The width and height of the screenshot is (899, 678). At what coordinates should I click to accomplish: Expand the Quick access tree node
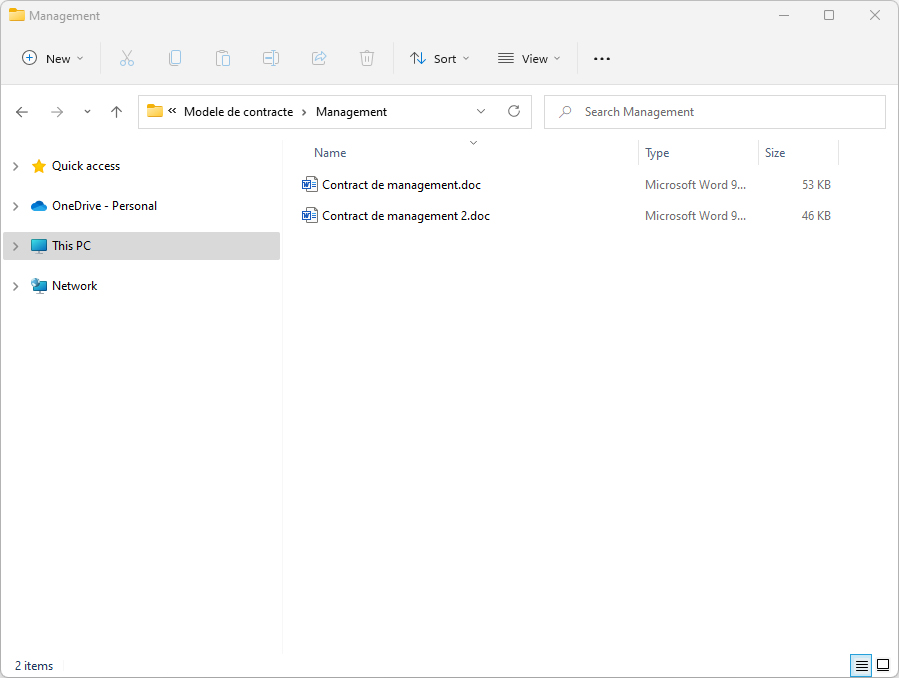[15, 166]
